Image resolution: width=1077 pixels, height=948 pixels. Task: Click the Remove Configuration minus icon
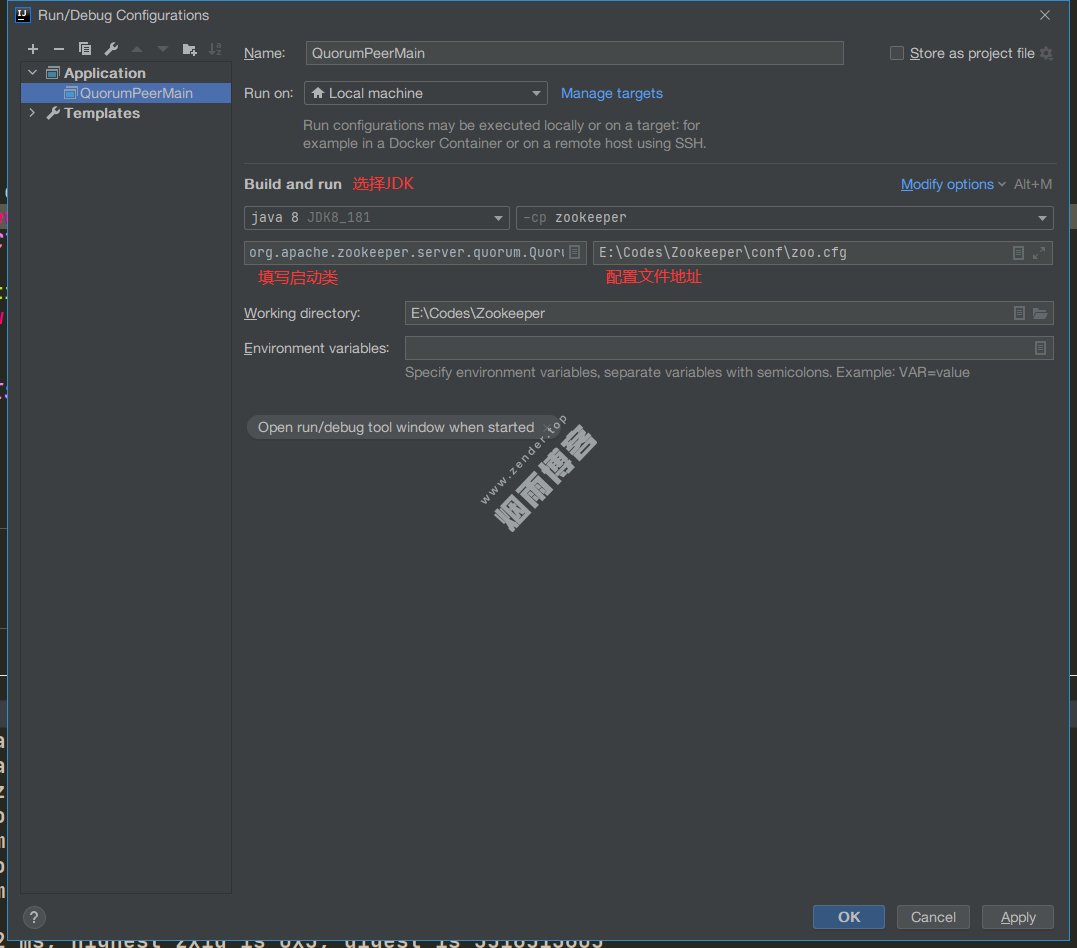tap(59, 49)
